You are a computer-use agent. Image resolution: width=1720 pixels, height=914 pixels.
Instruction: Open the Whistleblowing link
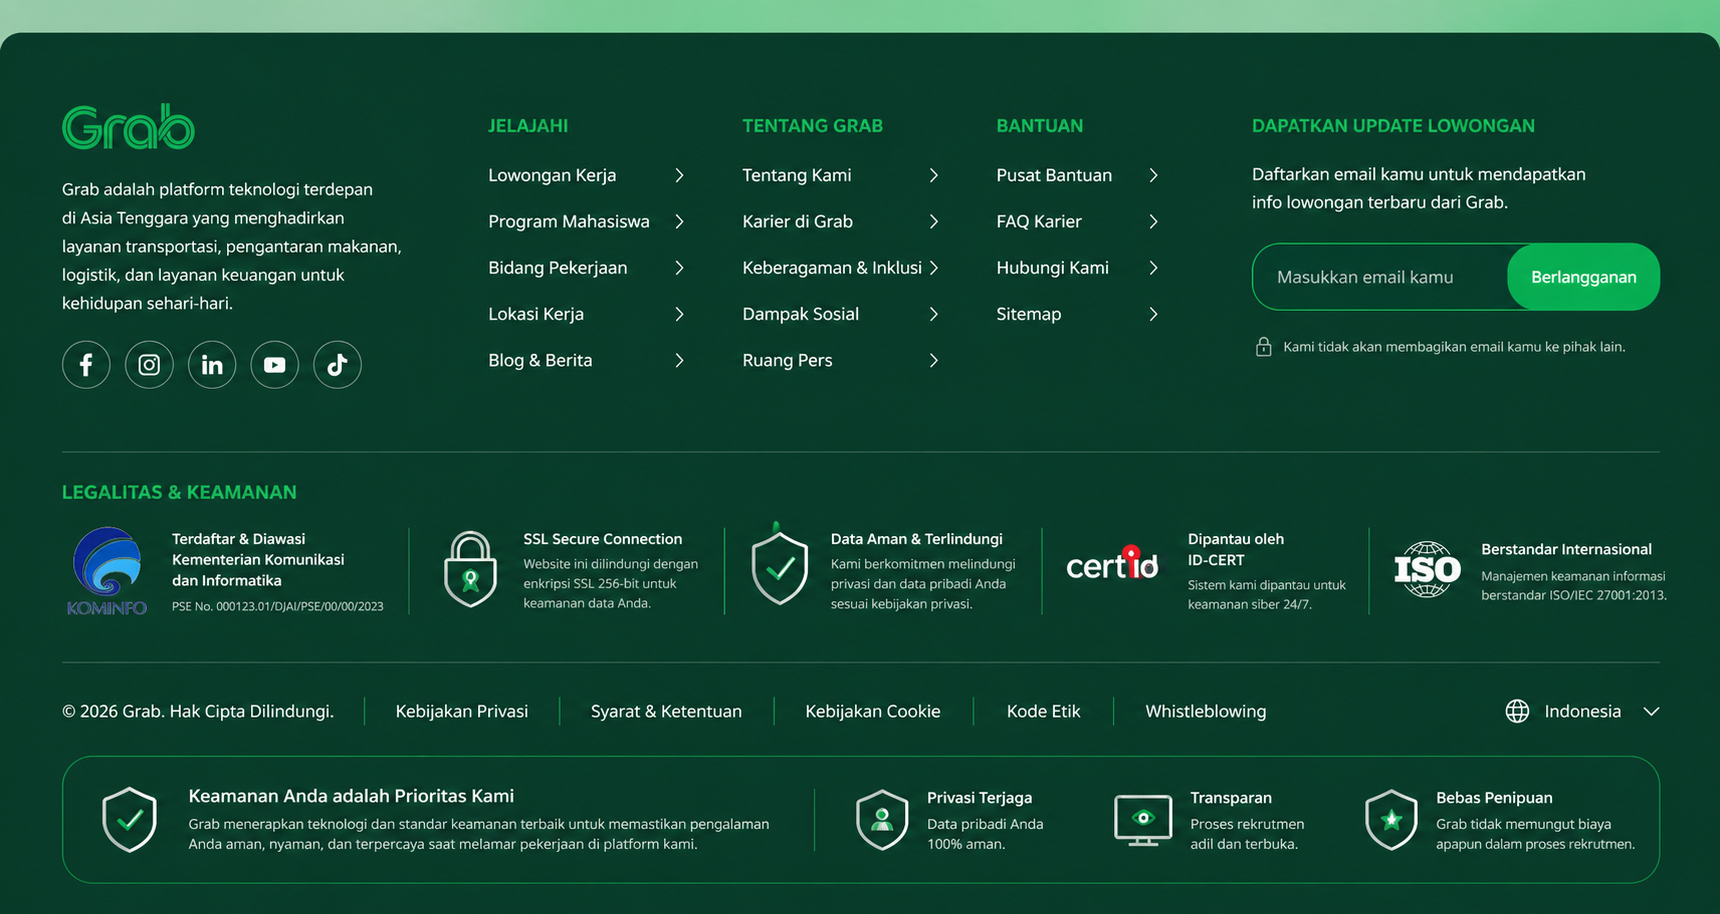(1206, 711)
